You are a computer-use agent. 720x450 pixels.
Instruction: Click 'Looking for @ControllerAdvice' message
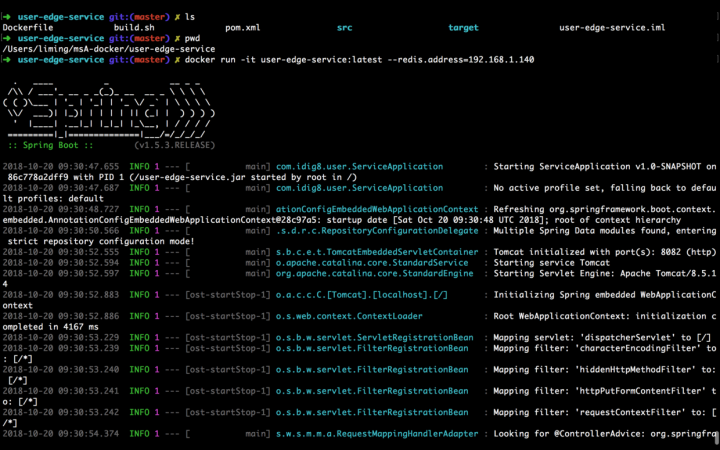(567, 433)
